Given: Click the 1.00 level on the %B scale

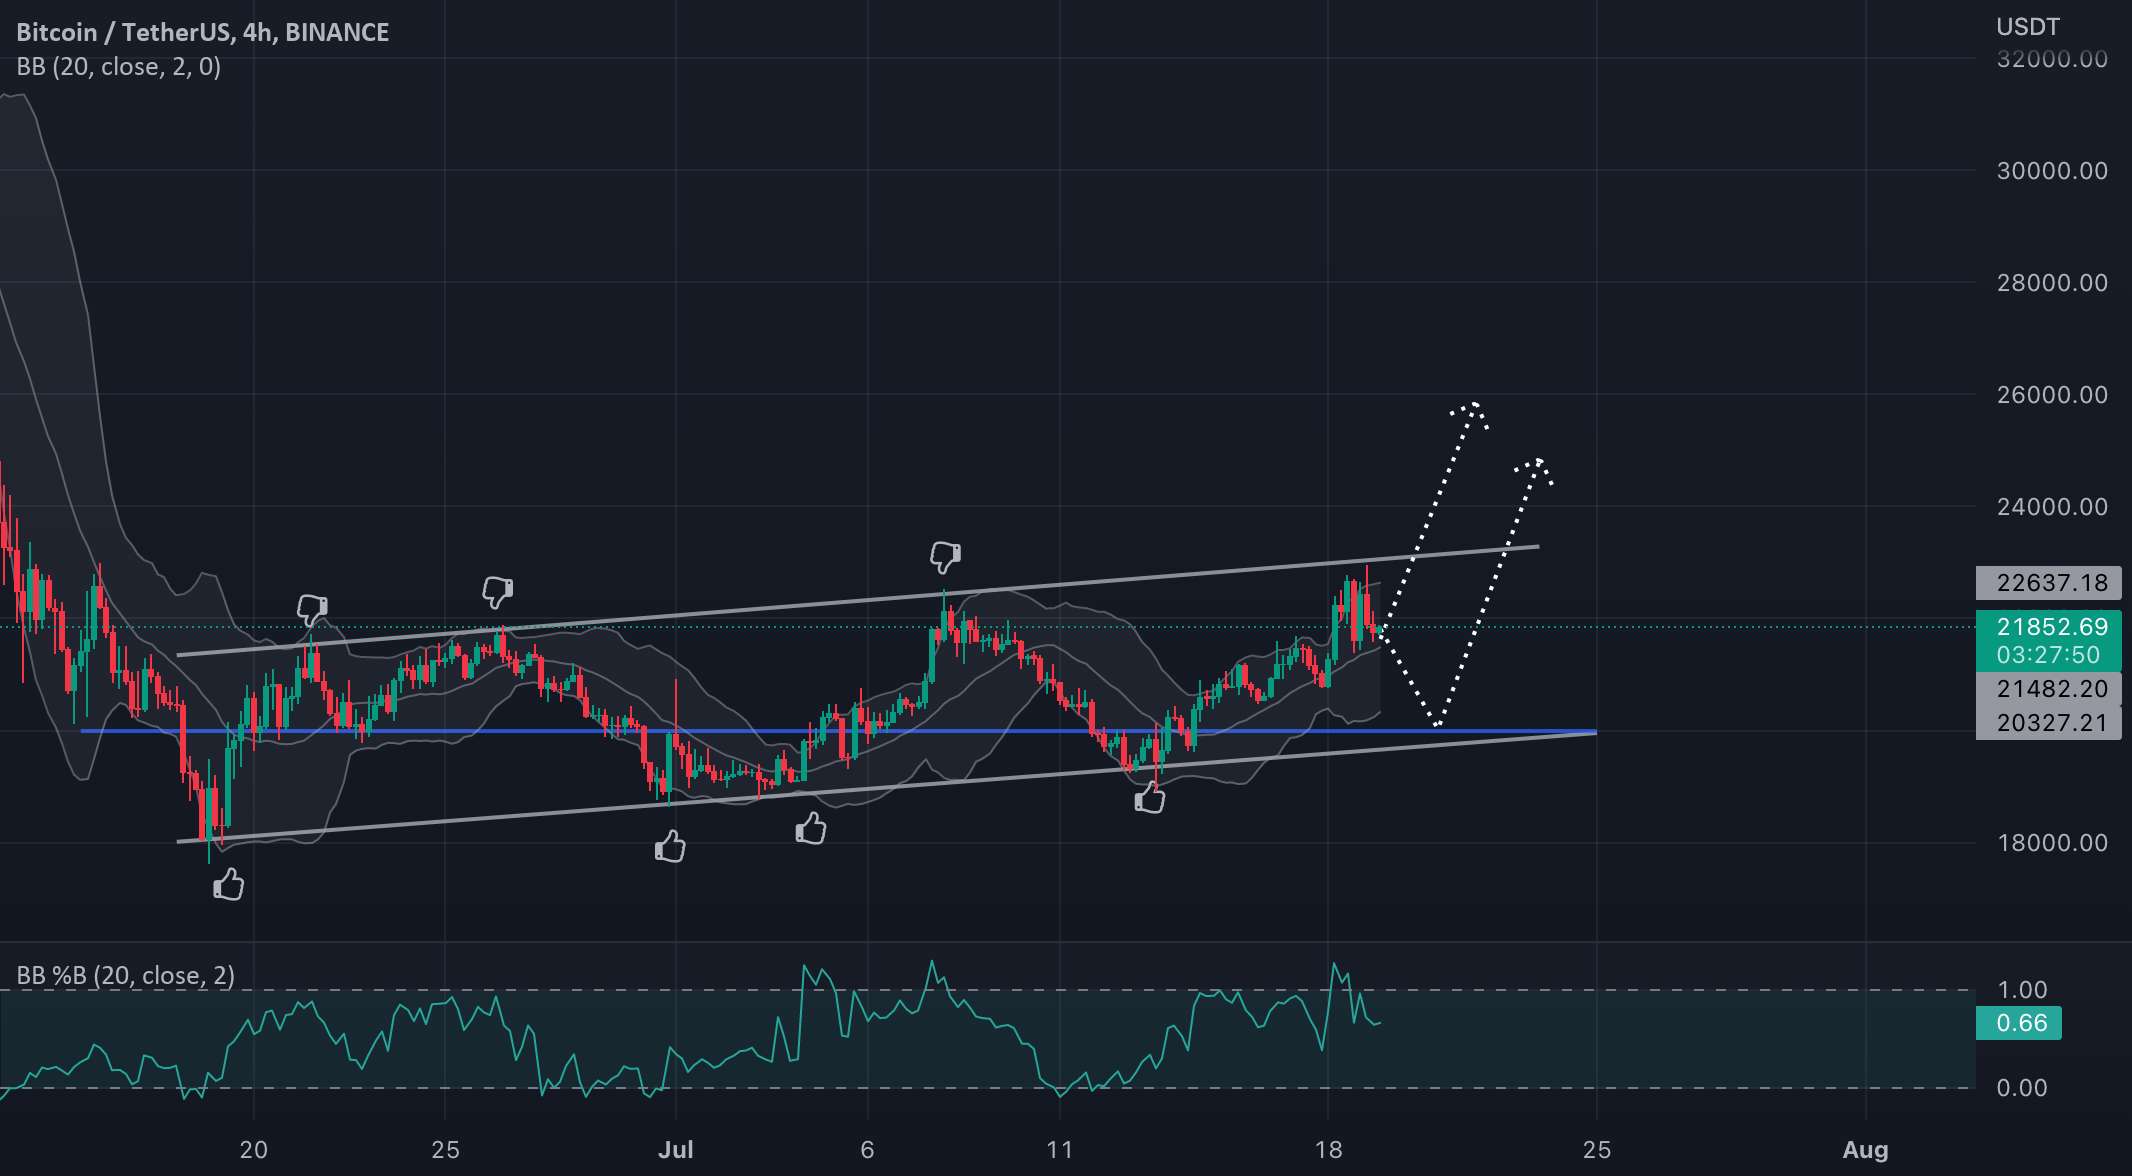Looking at the screenshot, I should [2022, 990].
